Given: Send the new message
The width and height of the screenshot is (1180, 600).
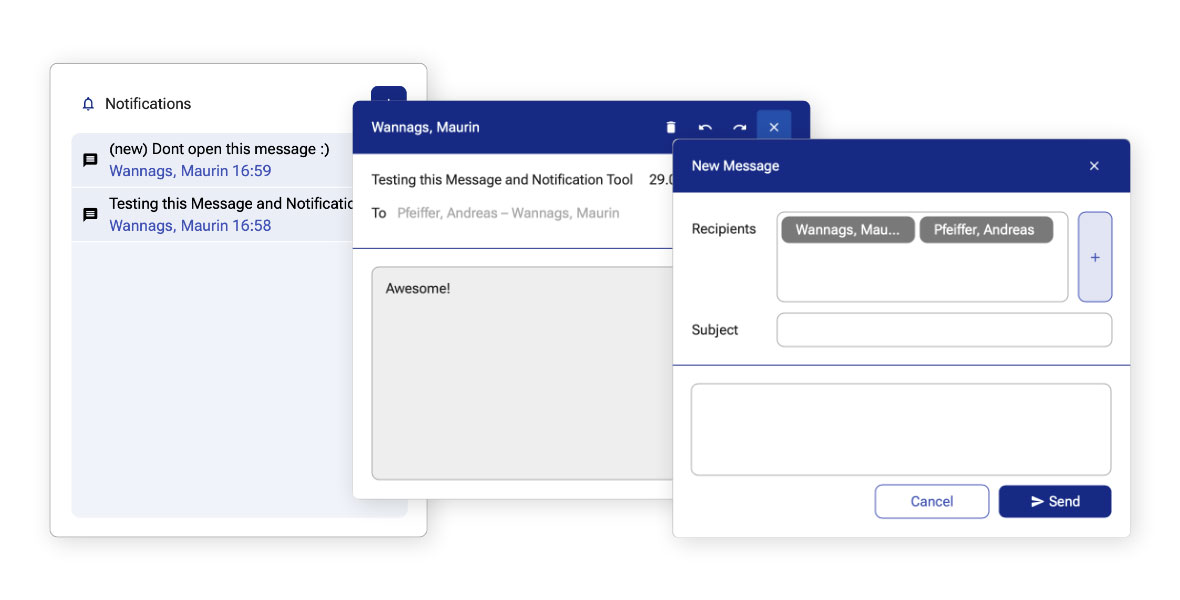Looking at the screenshot, I should [1055, 501].
